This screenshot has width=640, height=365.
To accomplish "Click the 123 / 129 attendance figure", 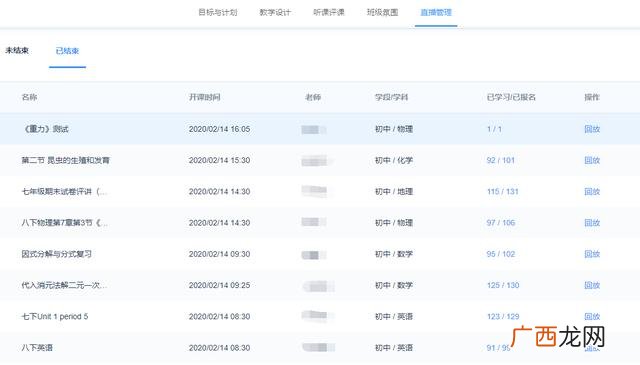I will click(x=503, y=316).
